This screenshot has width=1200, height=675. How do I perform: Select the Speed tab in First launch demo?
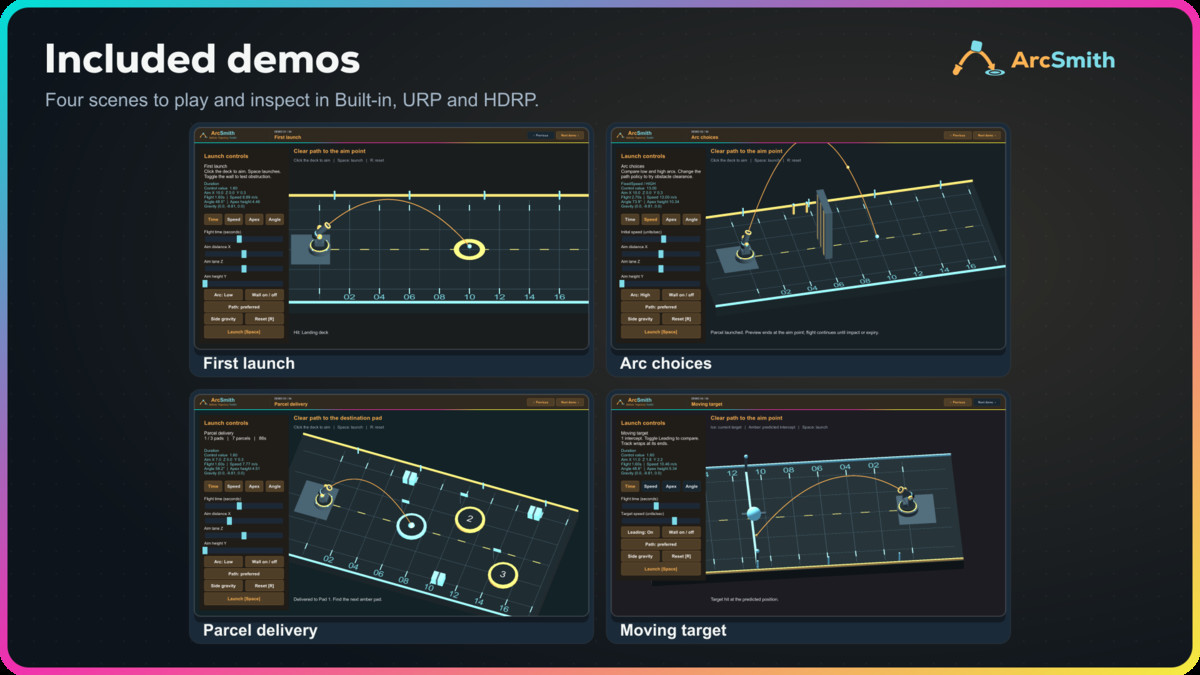(x=234, y=219)
